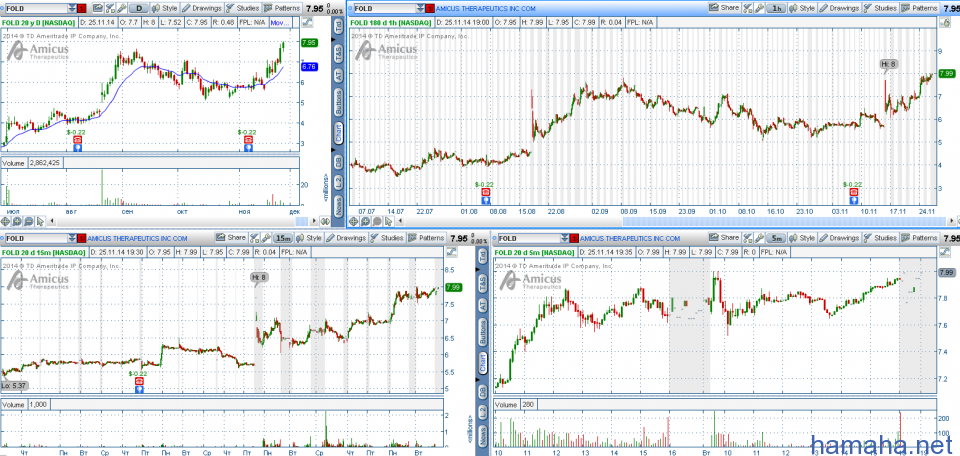Open DB tab on upper side panel
This screenshot has width=960, height=456.
coord(338,162)
